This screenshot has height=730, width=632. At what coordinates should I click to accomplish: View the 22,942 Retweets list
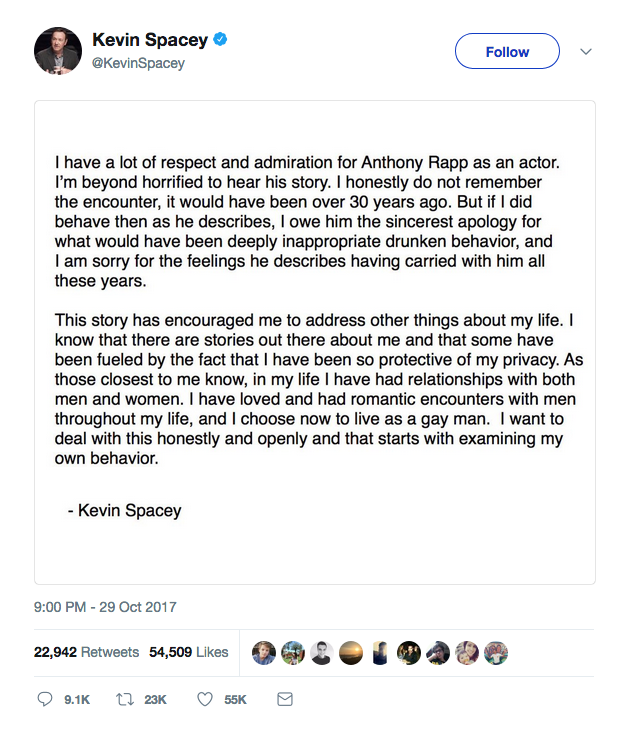click(86, 652)
